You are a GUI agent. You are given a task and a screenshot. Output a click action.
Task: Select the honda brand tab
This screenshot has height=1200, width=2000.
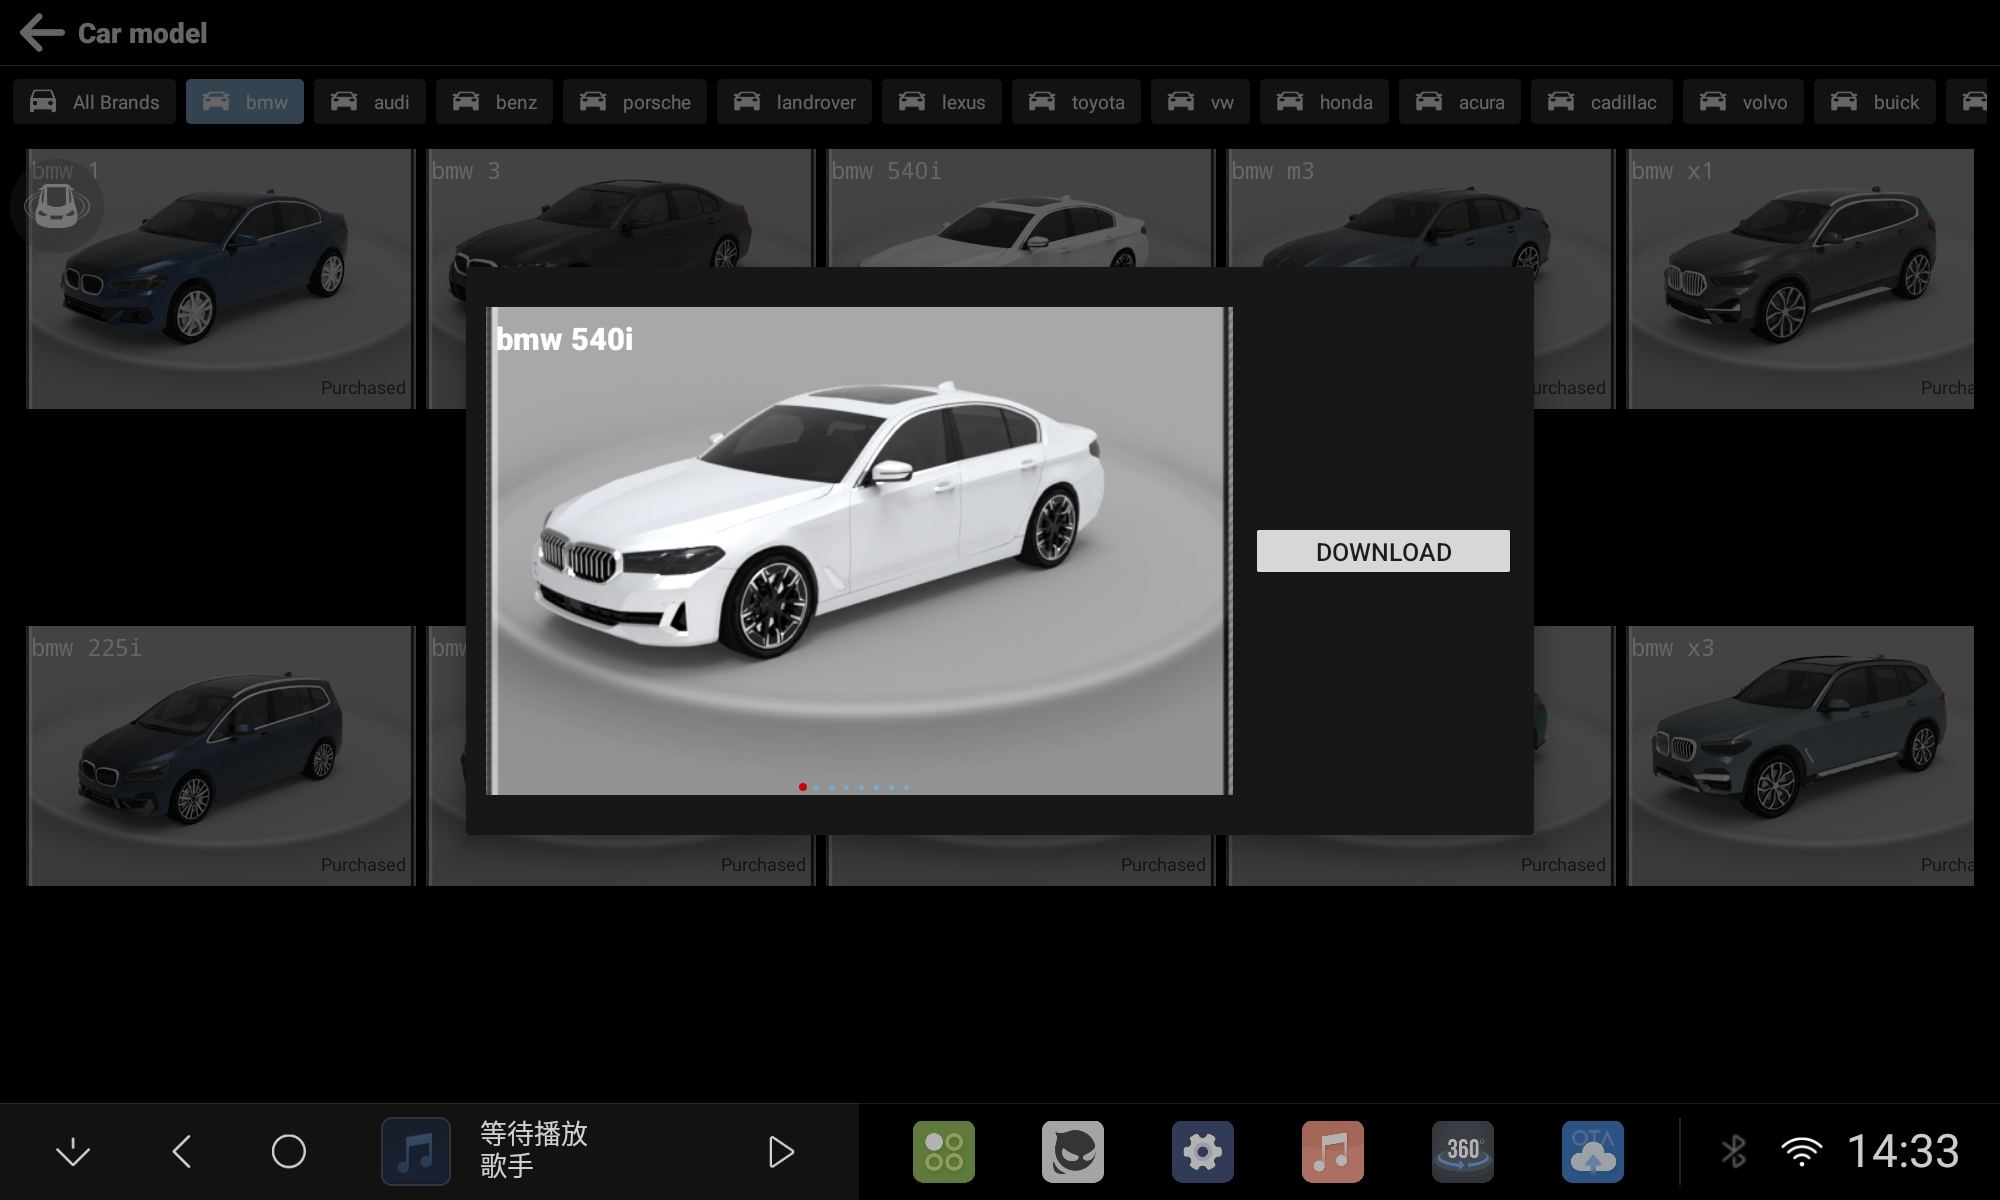click(x=1324, y=102)
